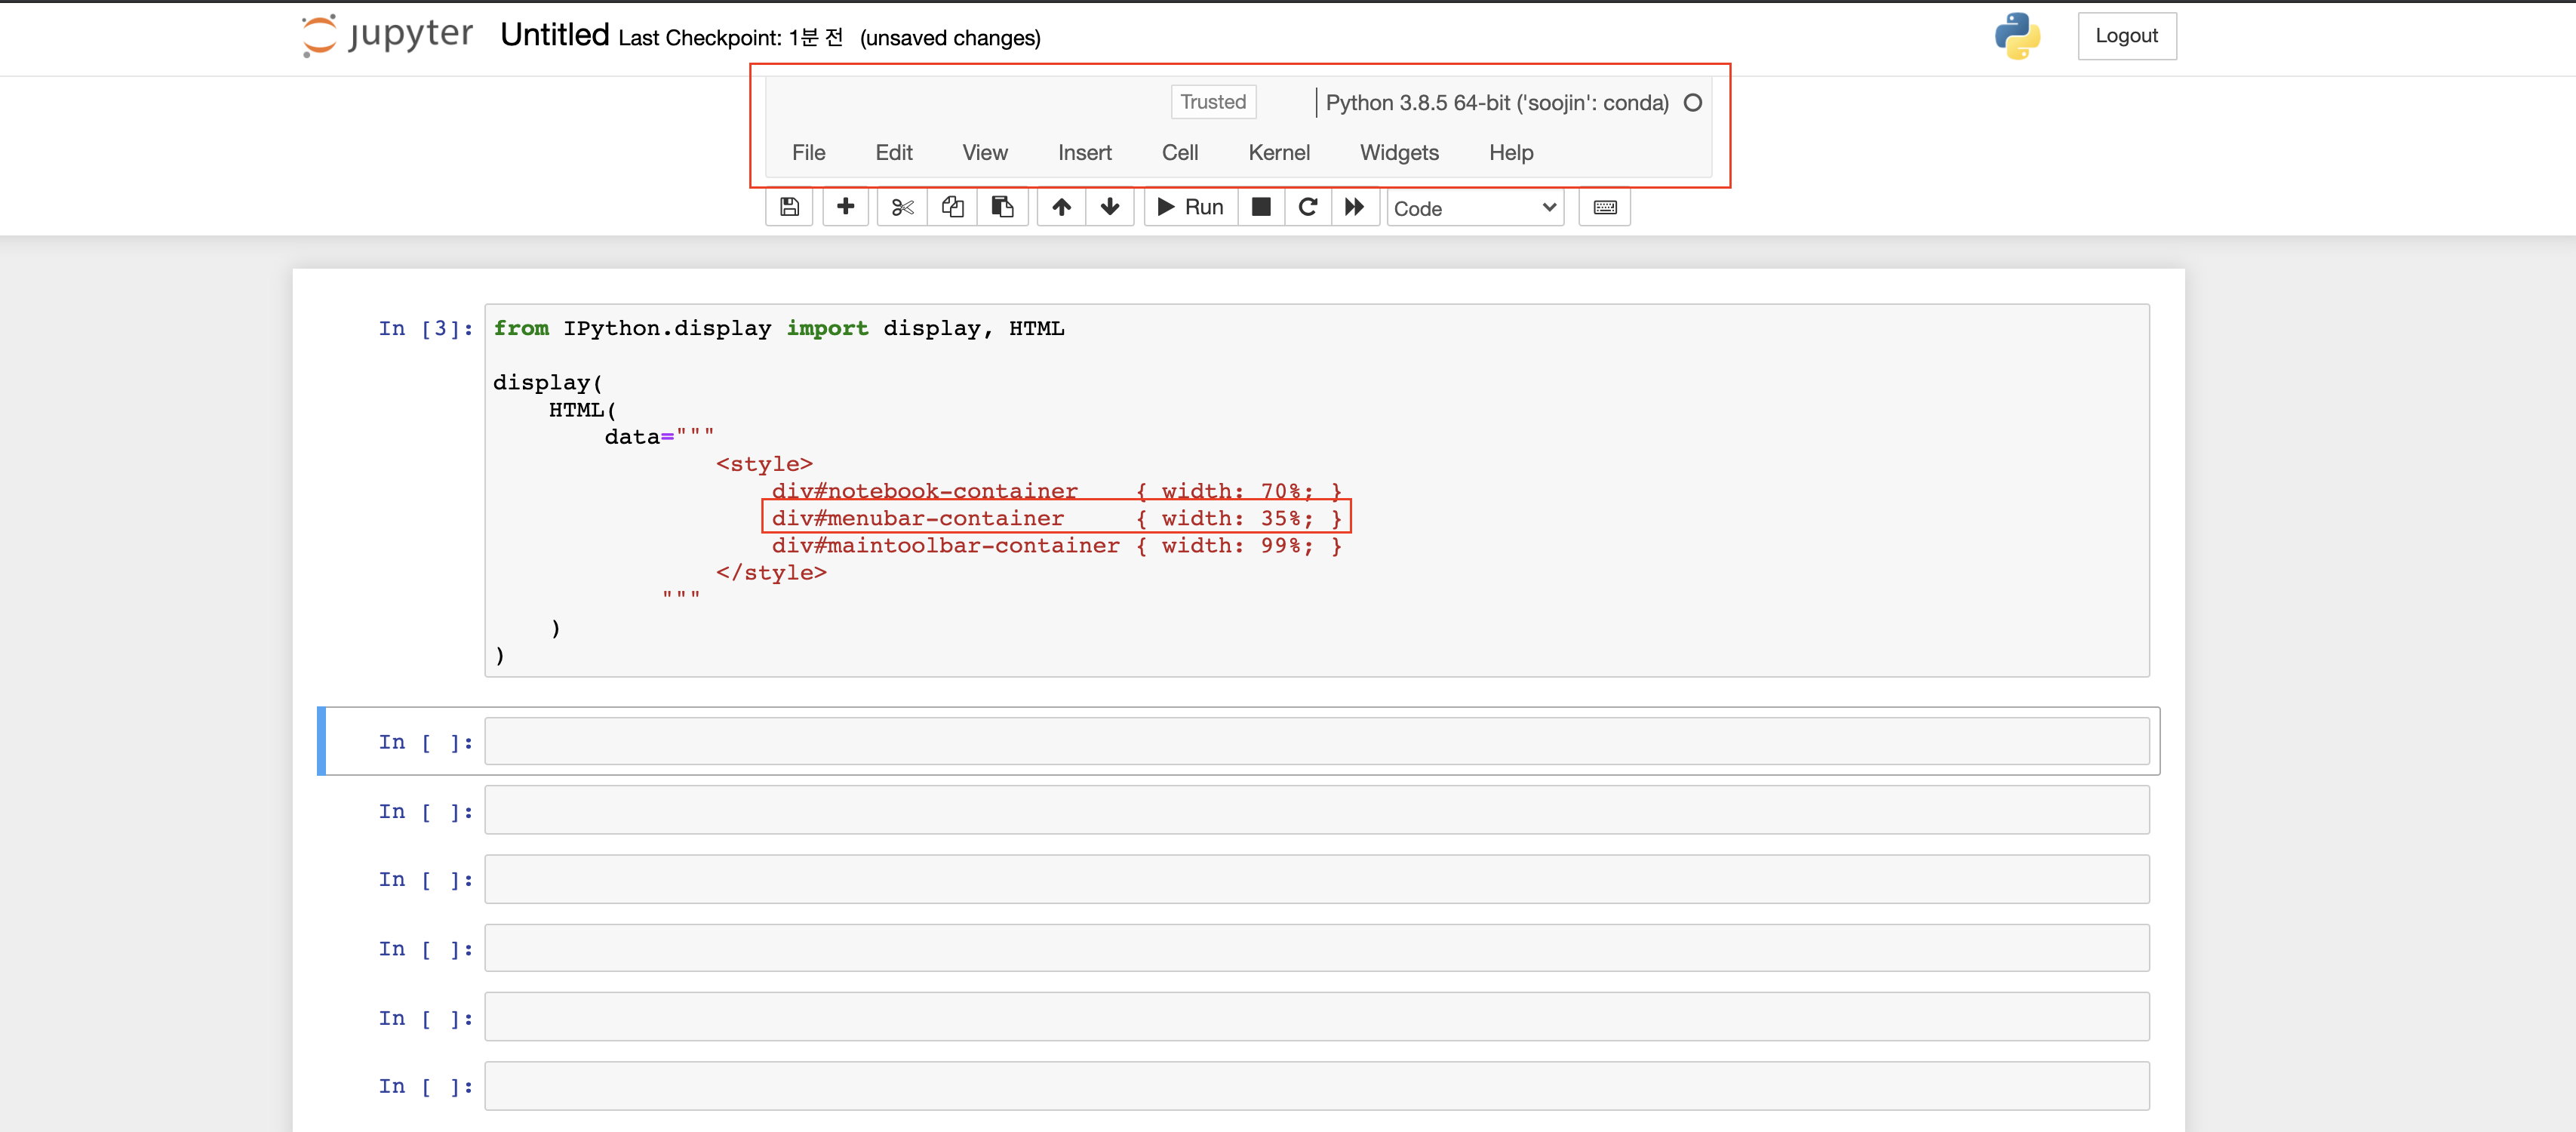This screenshot has width=2576, height=1132.
Task: Click the Untitled notebook title to rename
Action: coord(554,35)
